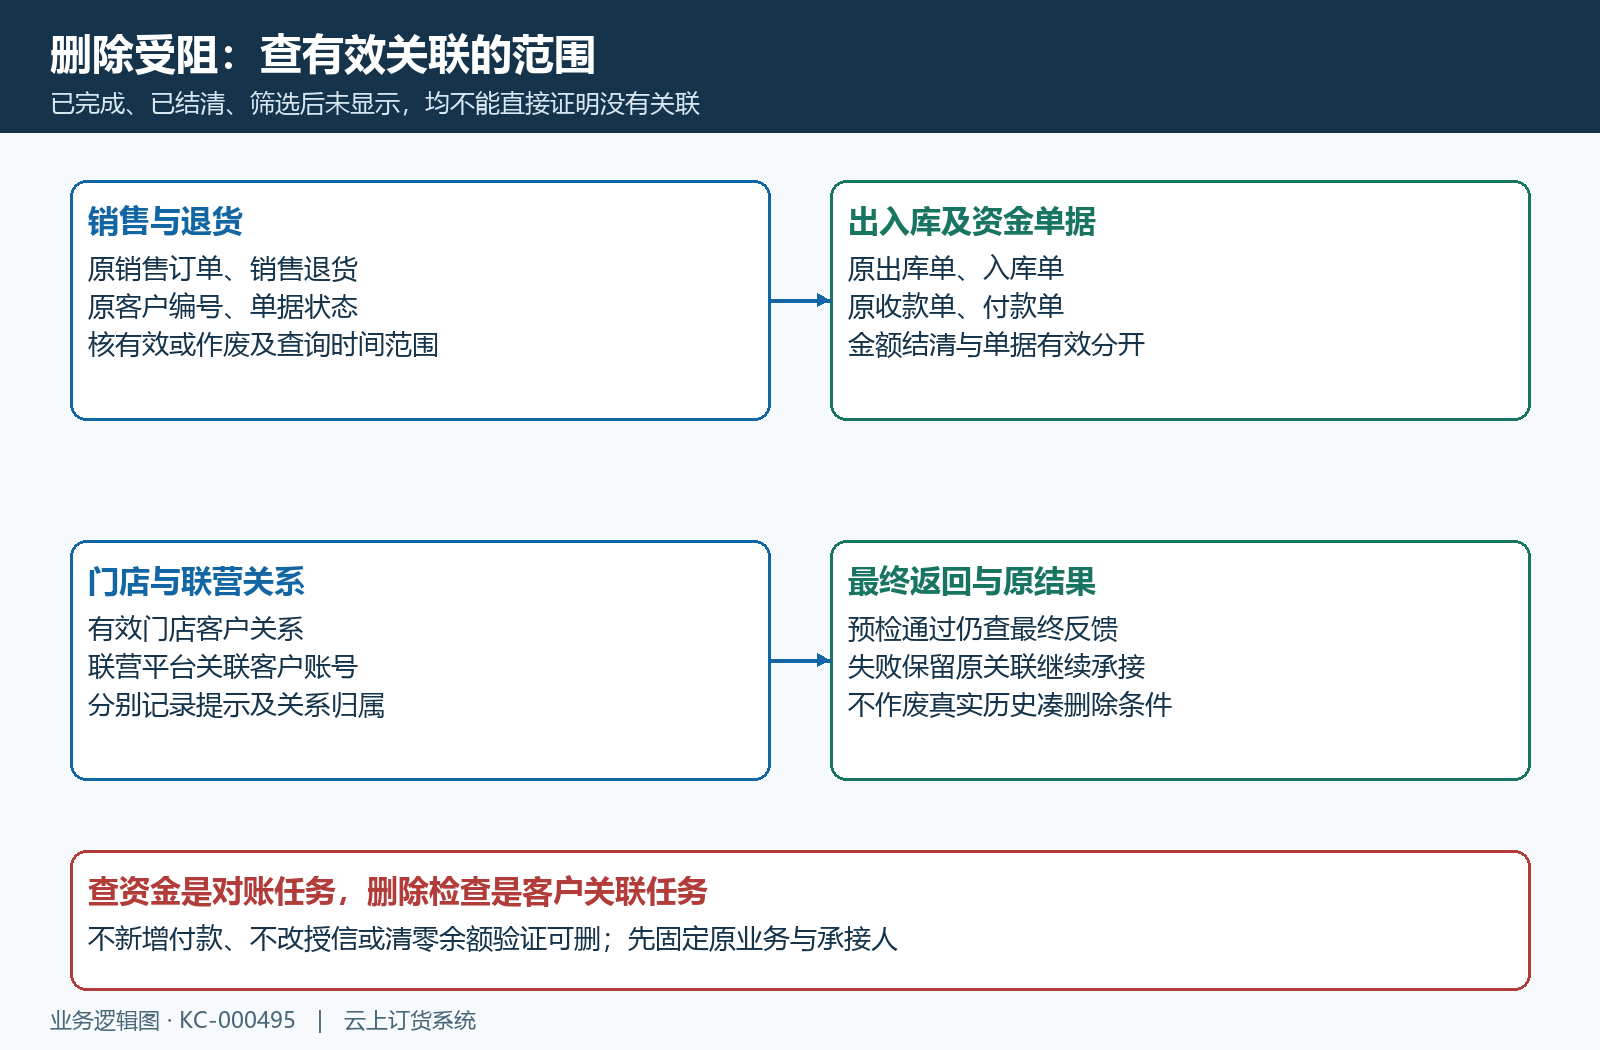Click the title 删除受阻：查有效关联的范围

pos(322,55)
